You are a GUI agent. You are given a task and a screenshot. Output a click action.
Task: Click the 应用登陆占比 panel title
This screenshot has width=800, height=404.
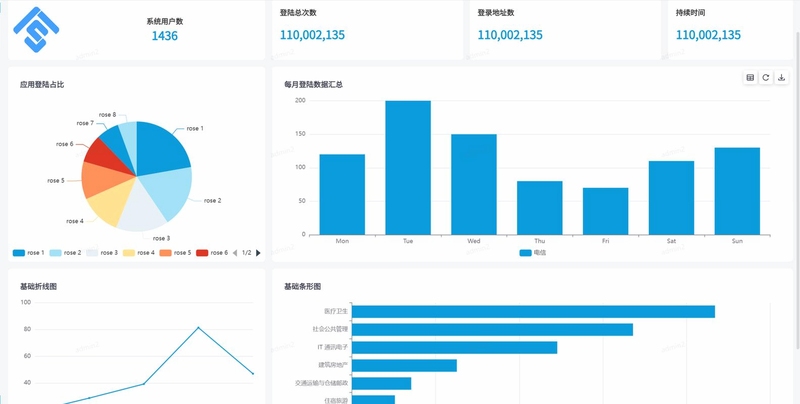[42, 85]
